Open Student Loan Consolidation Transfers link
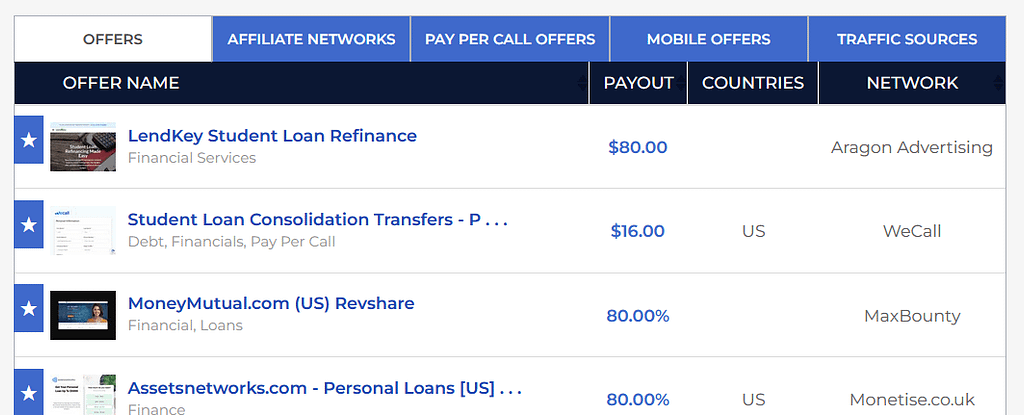This screenshot has height=415, width=1024. tap(317, 220)
